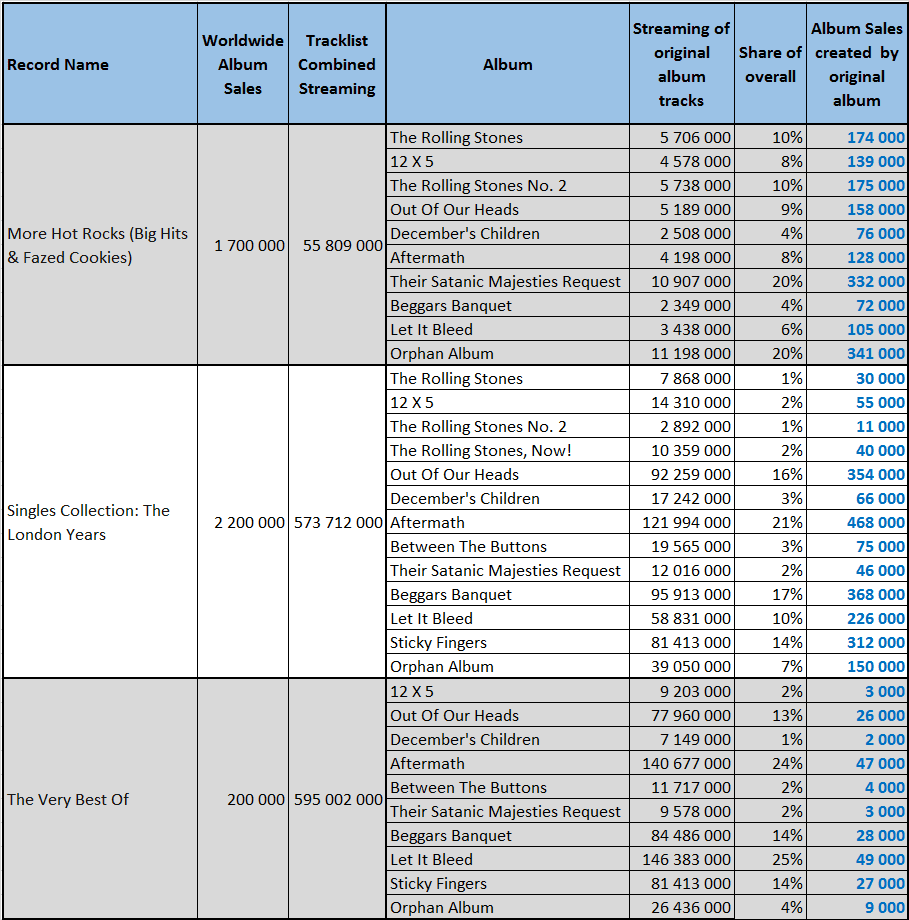Viewport: 909px width, 920px height.
Task: Click the 174 000 album sales value
Action: (876, 137)
